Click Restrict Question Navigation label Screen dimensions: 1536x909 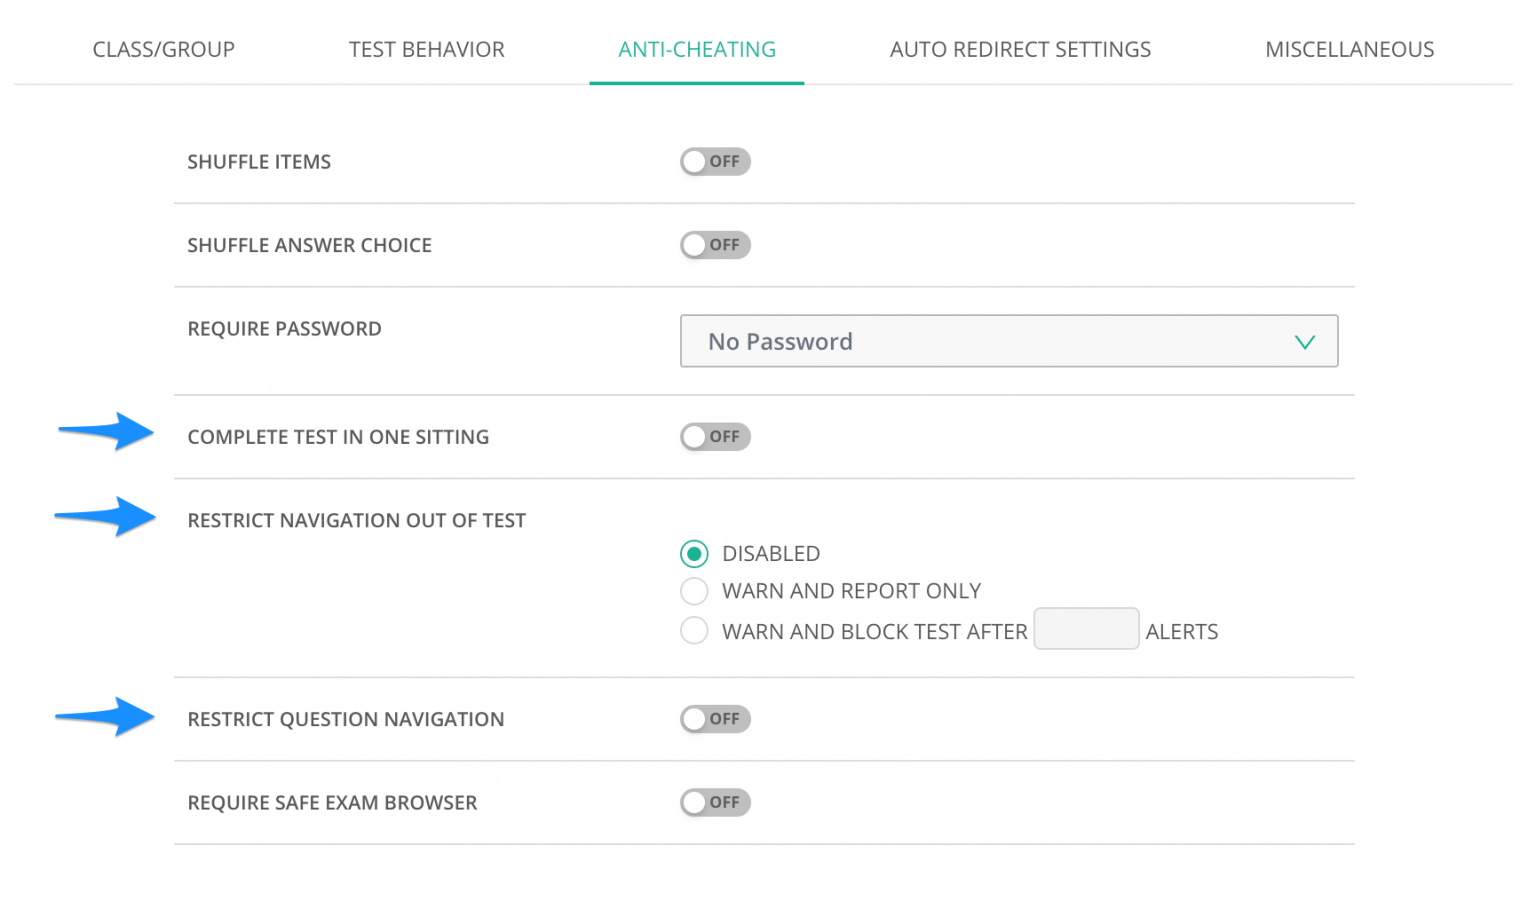click(346, 719)
